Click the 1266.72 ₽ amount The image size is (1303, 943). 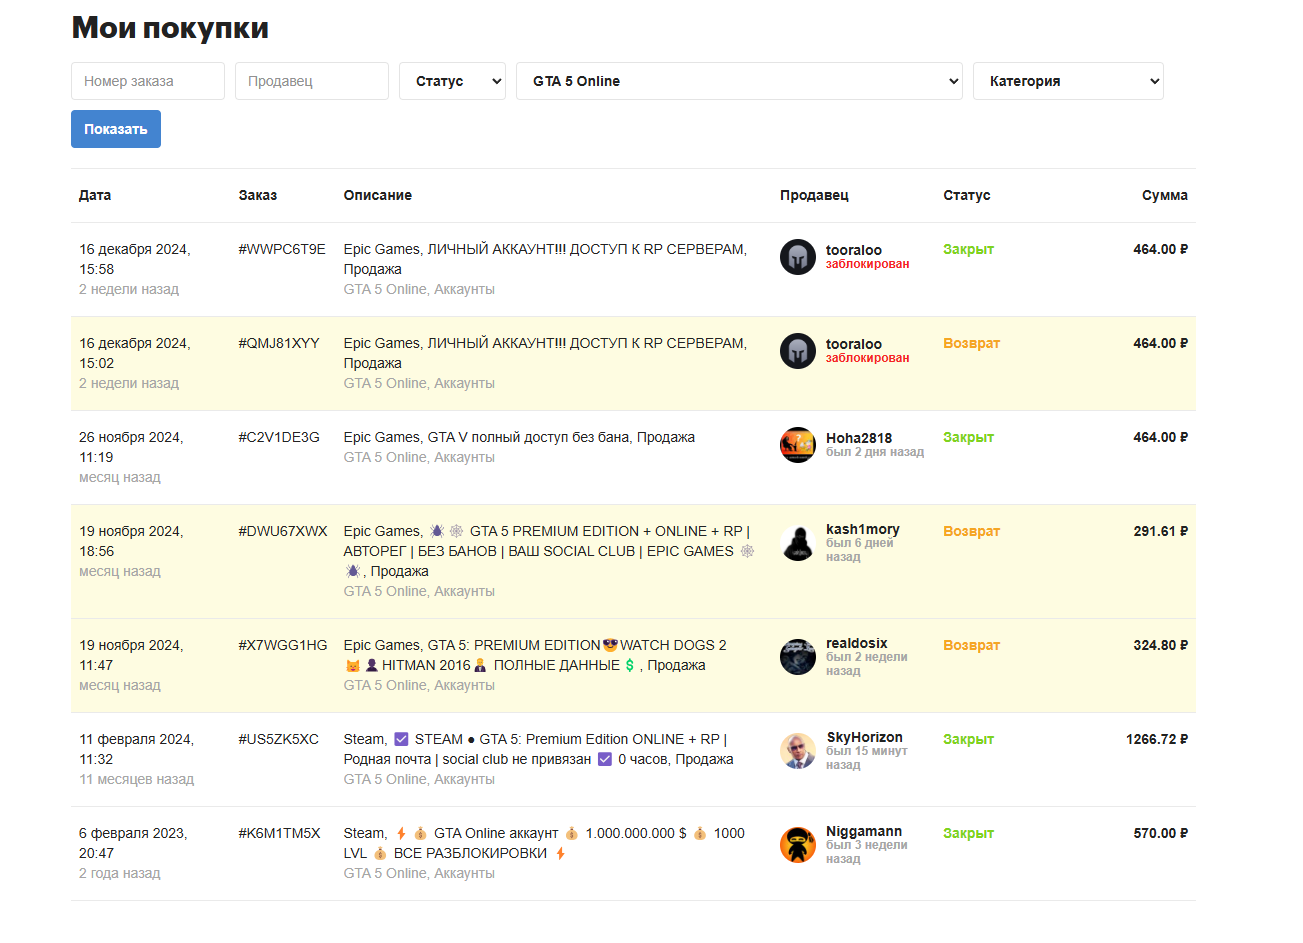tap(1157, 739)
